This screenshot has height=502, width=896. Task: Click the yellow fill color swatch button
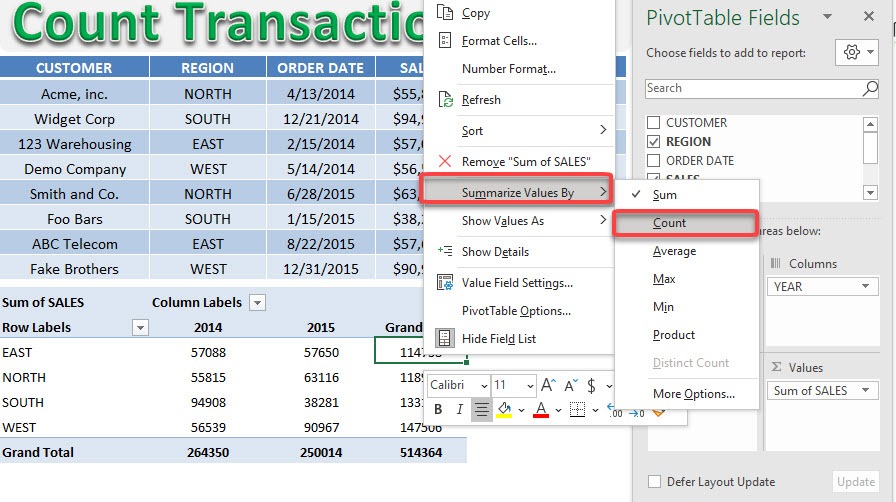point(504,409)
